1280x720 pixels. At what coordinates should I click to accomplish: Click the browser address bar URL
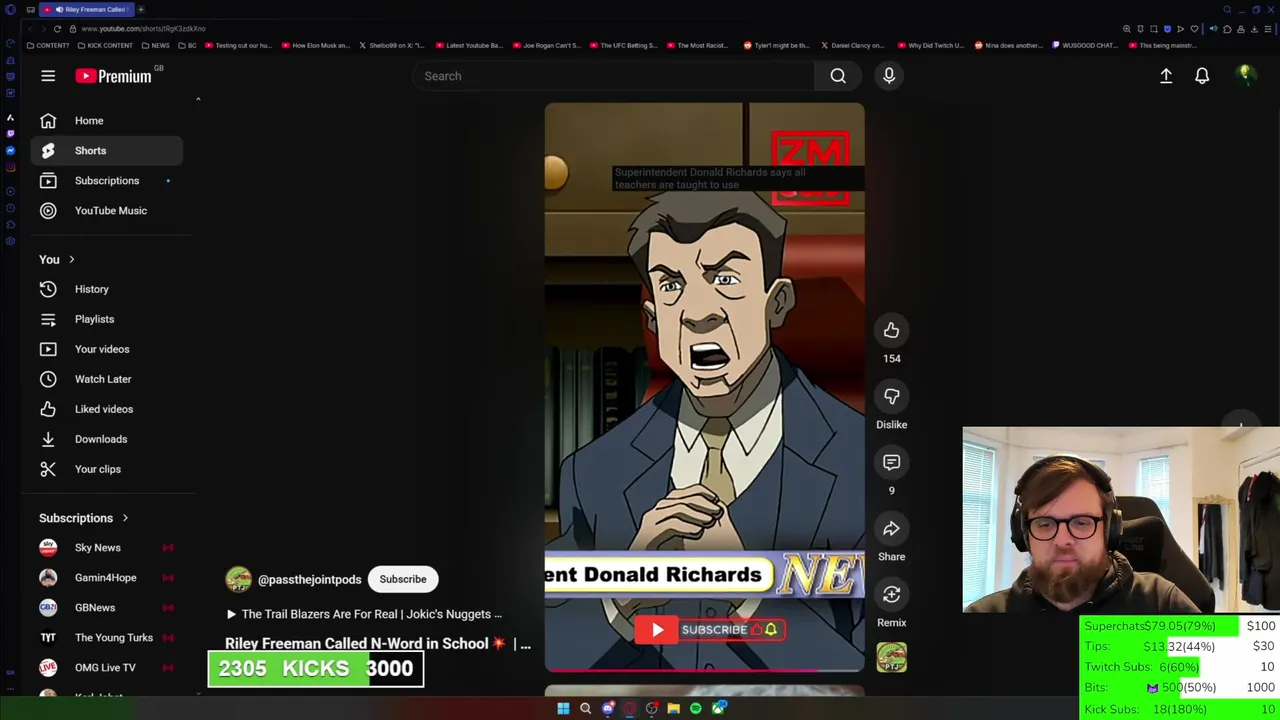(x=143, y=29)
